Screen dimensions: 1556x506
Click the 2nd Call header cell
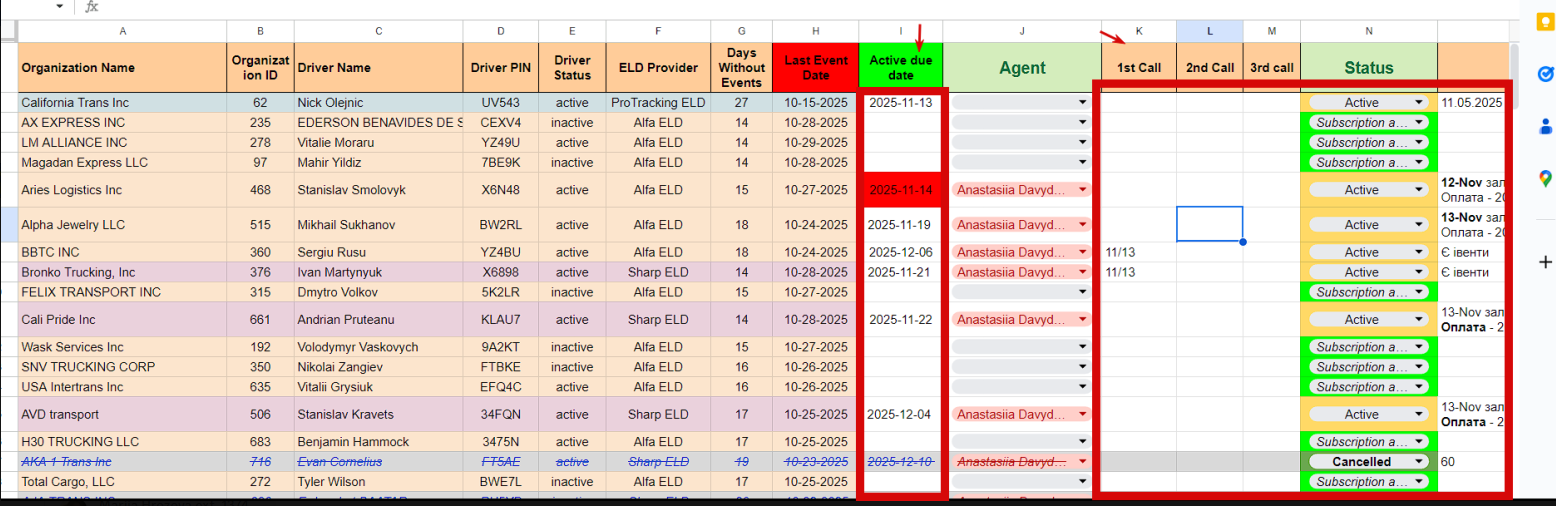1210,68
